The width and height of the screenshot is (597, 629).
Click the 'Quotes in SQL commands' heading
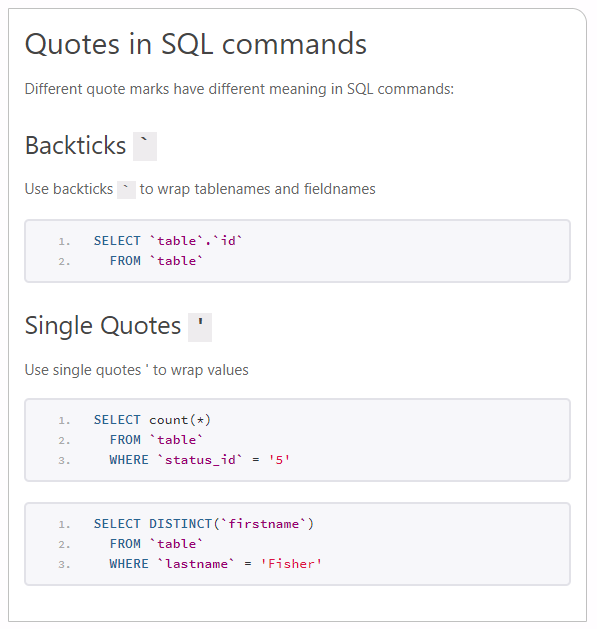pyautogui.click(x=196, y=44)
